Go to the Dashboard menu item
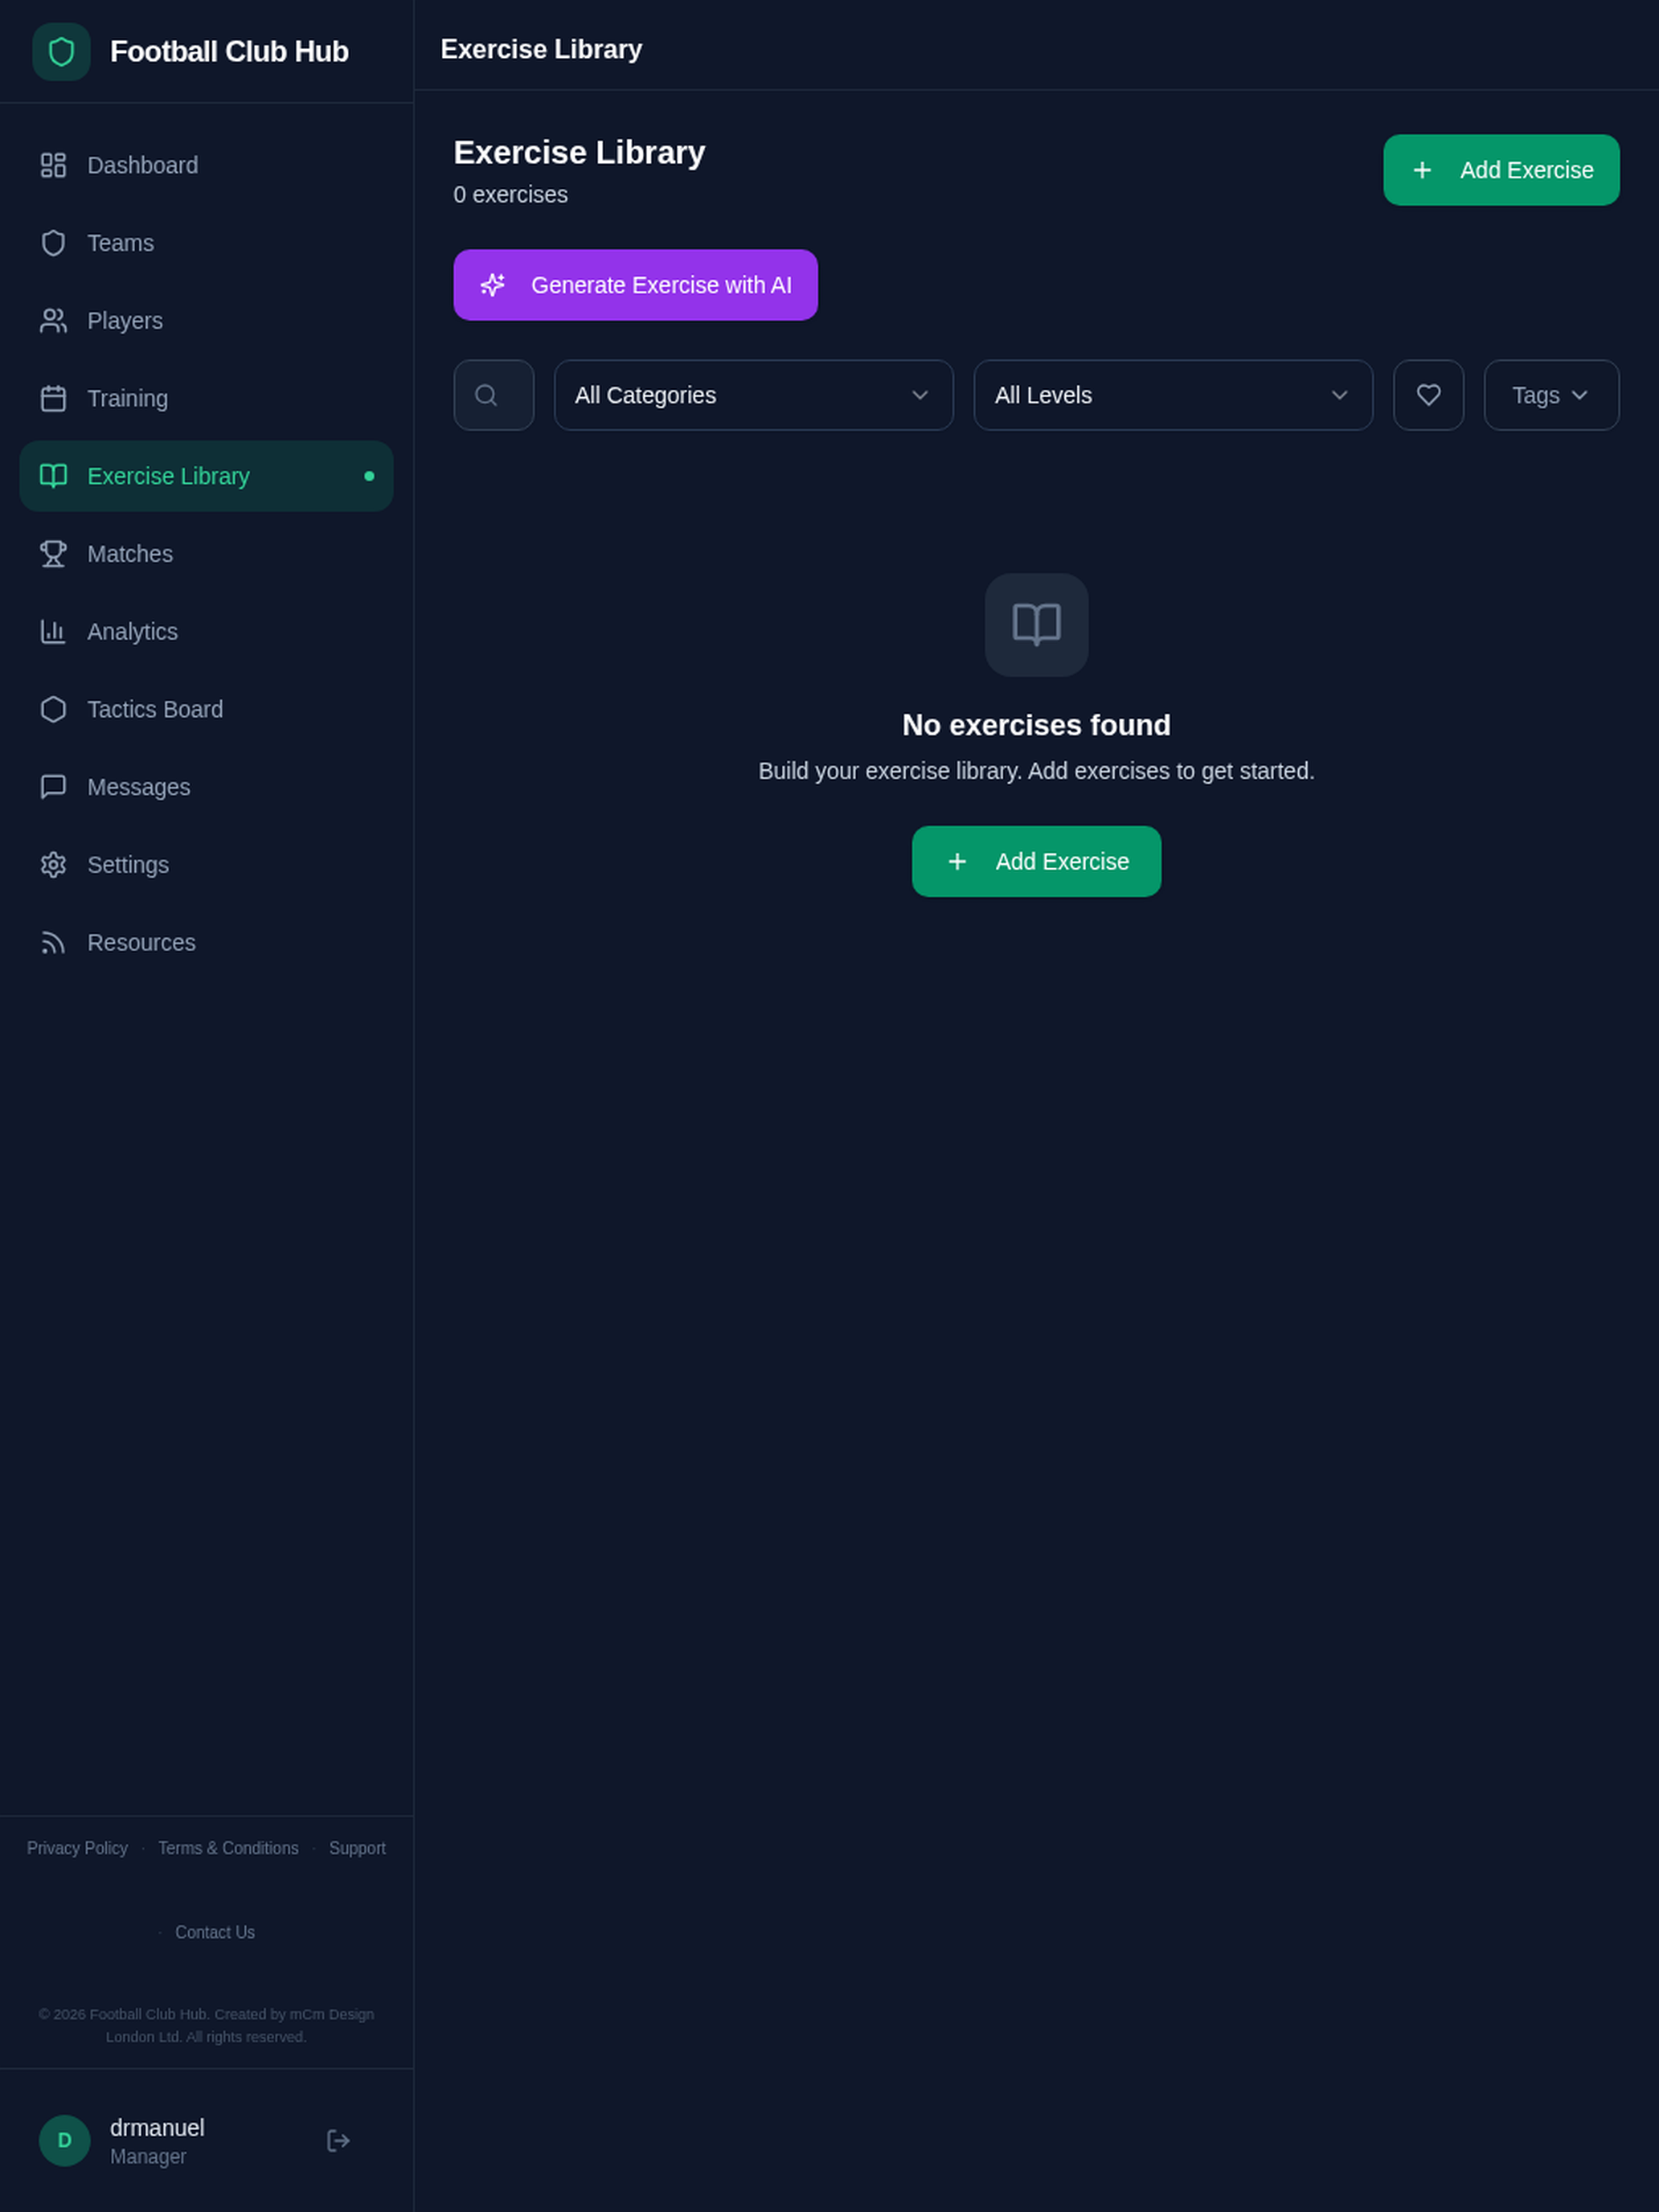Image resolution: width=1659 pixels, height=2212 pixels. click(206, 165)
